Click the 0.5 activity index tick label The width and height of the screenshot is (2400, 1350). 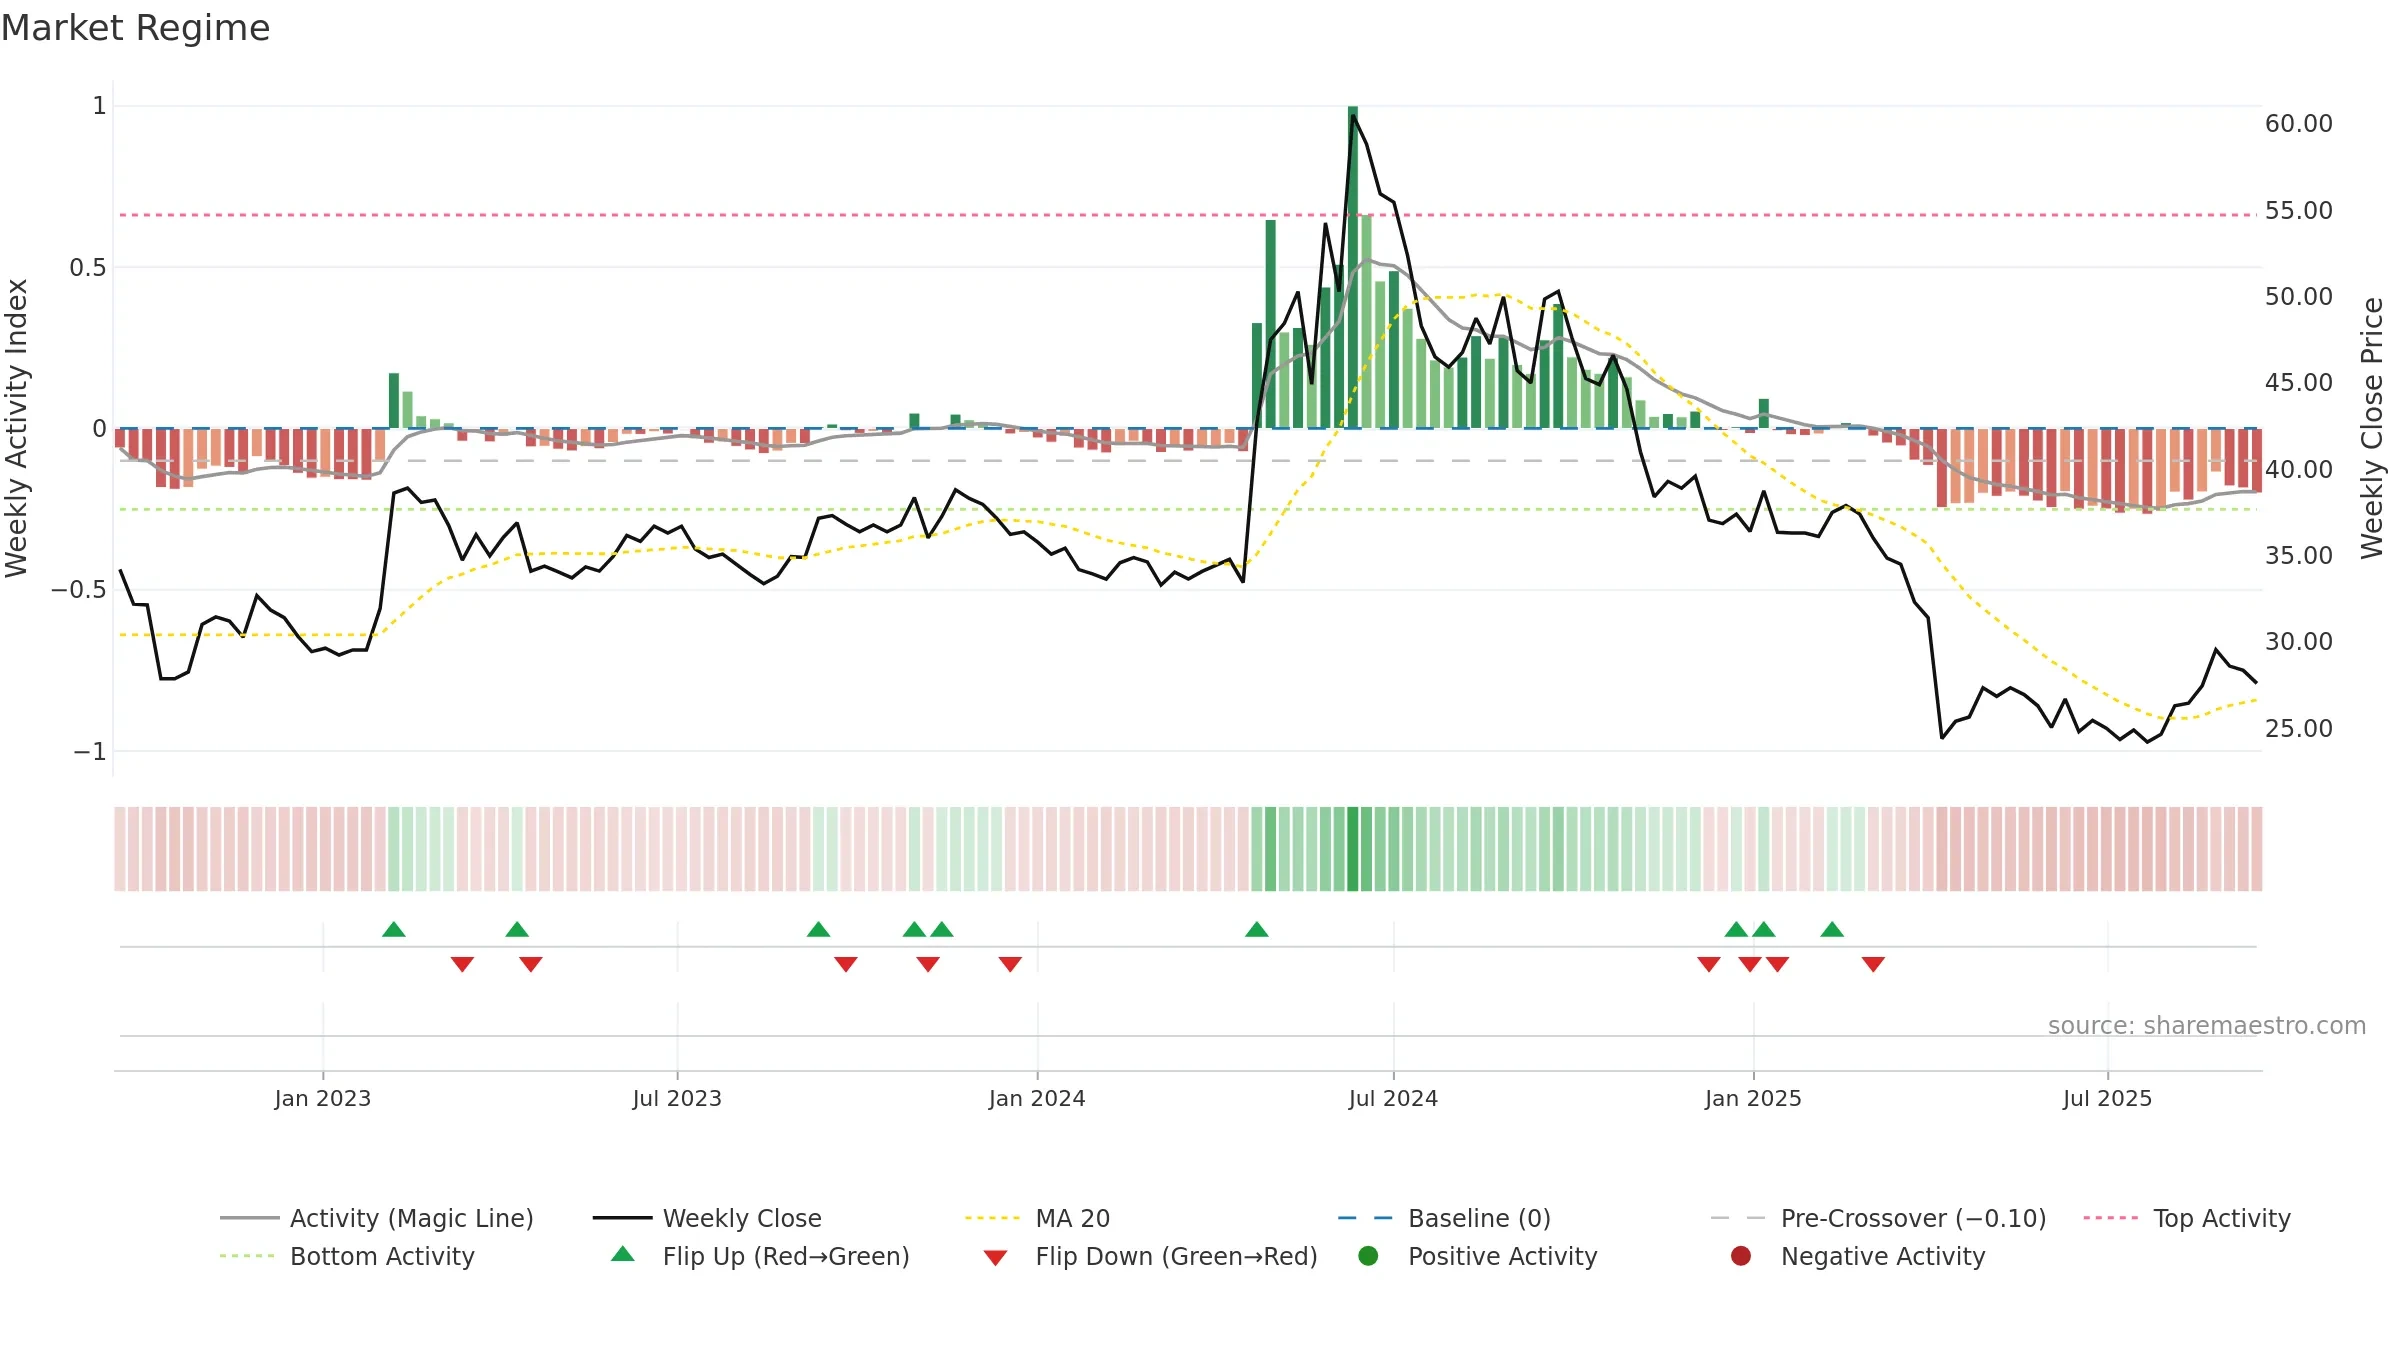pyautogui.click(x=88, y=267)
